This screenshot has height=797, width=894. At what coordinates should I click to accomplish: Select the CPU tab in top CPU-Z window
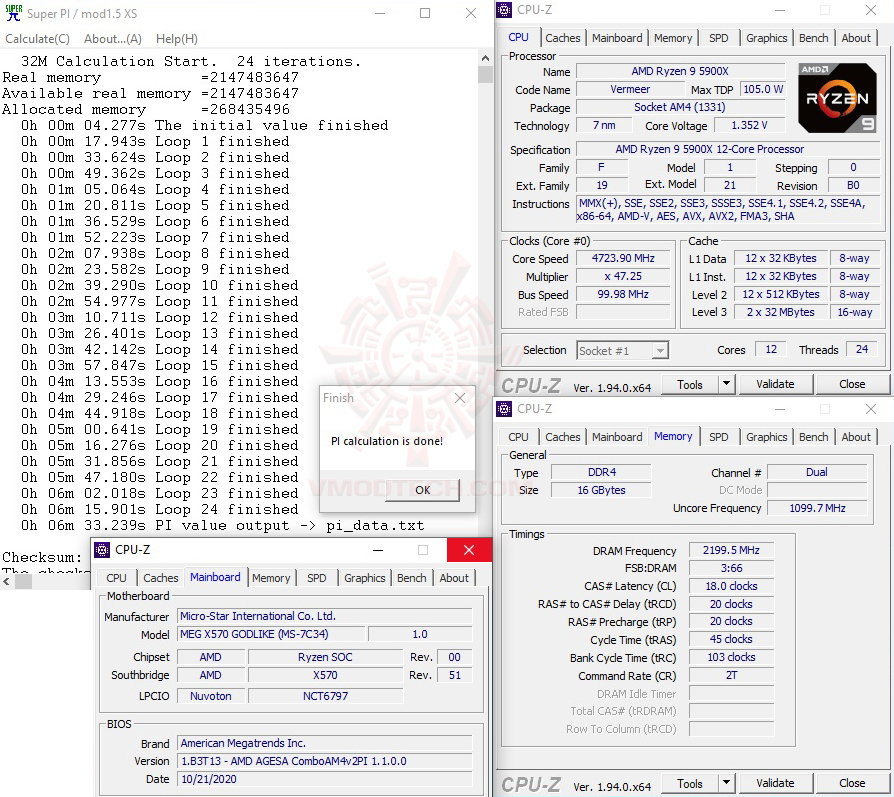pyautogui.click(x=518, y=37)
